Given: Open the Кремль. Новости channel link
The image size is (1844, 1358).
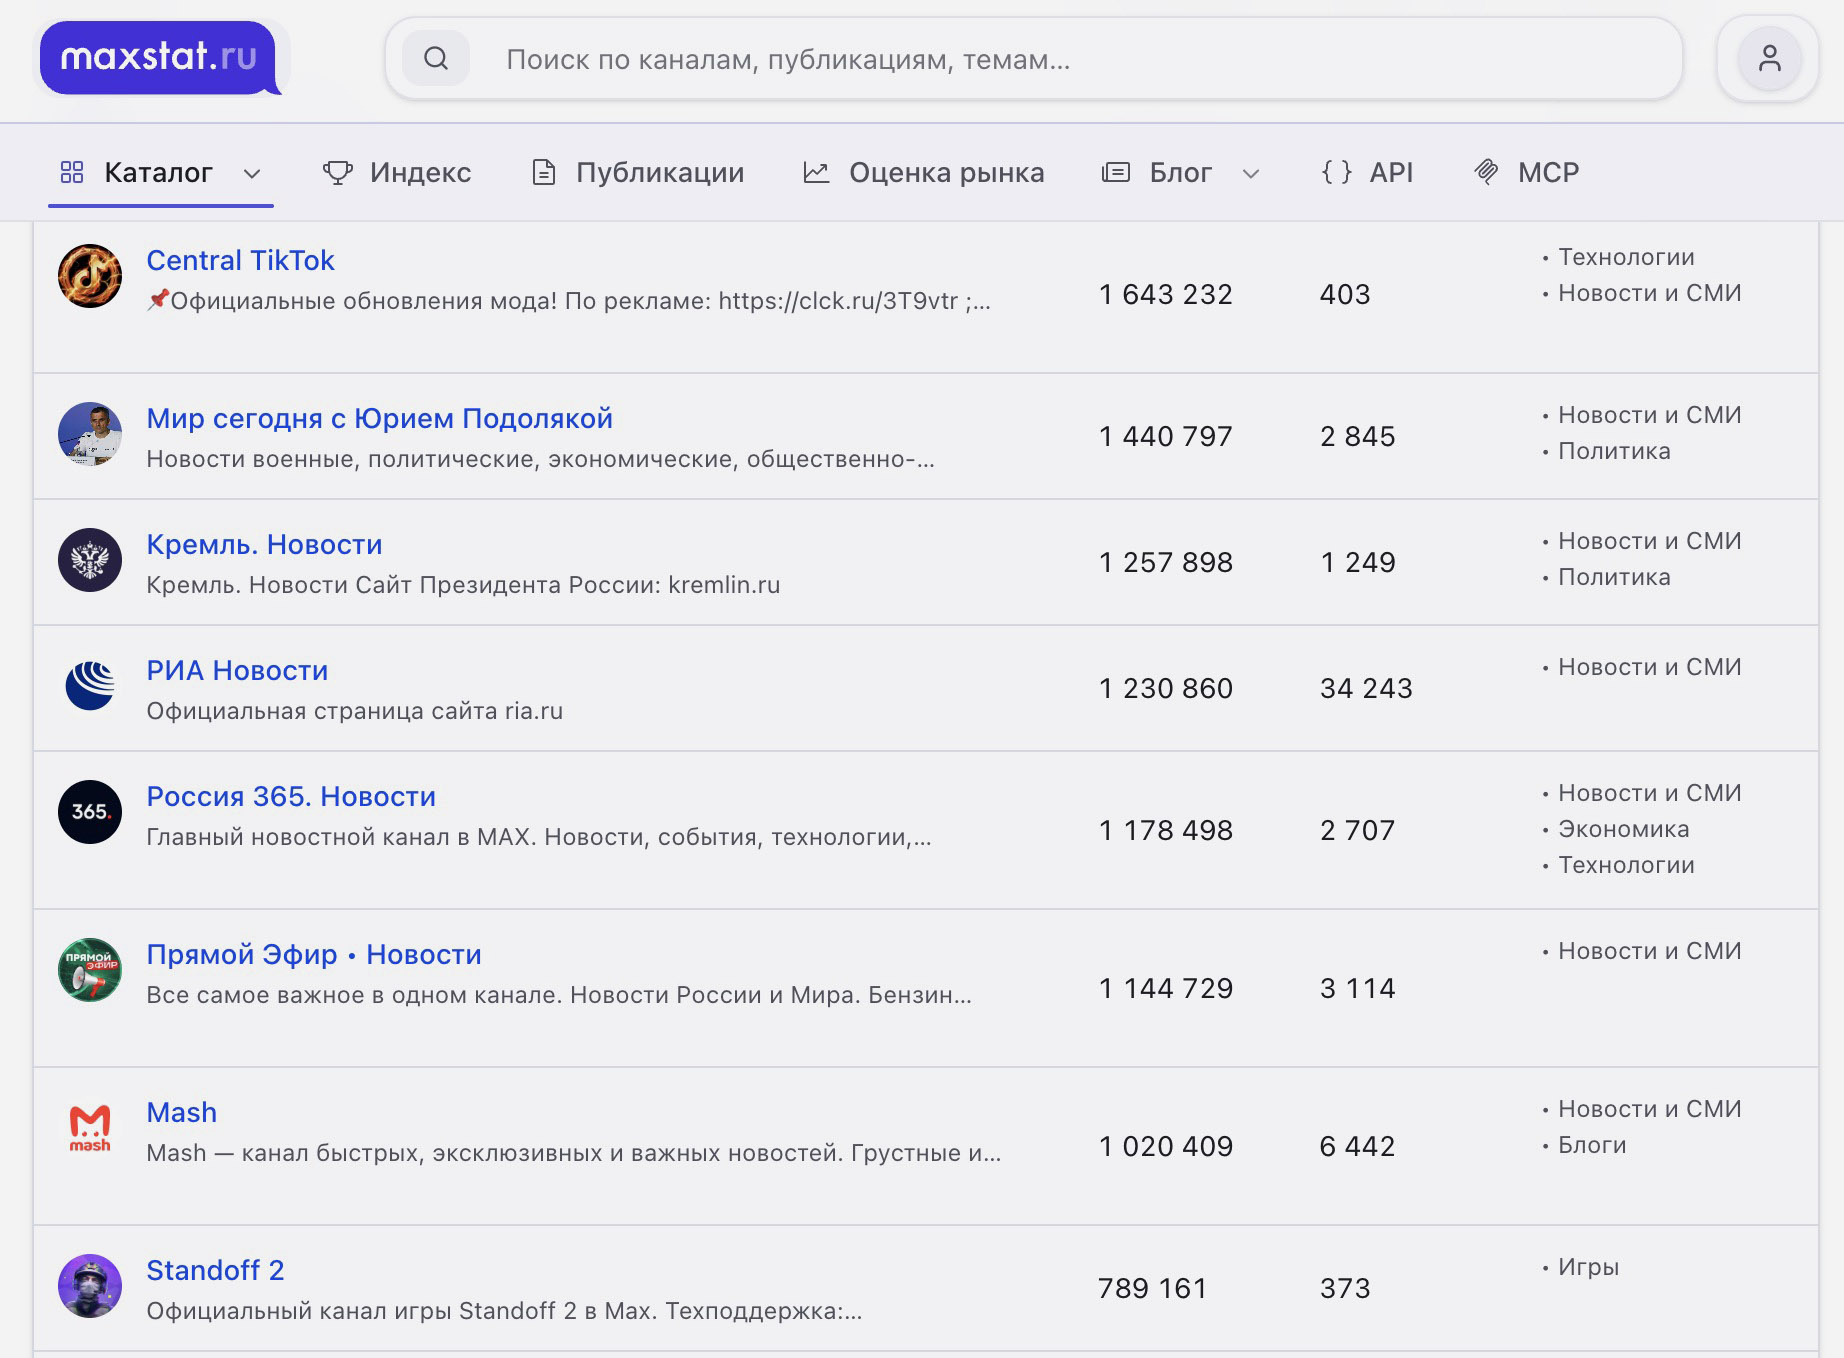Looking at the screenshot, I should pyautogui.click(x=264, y=544).
